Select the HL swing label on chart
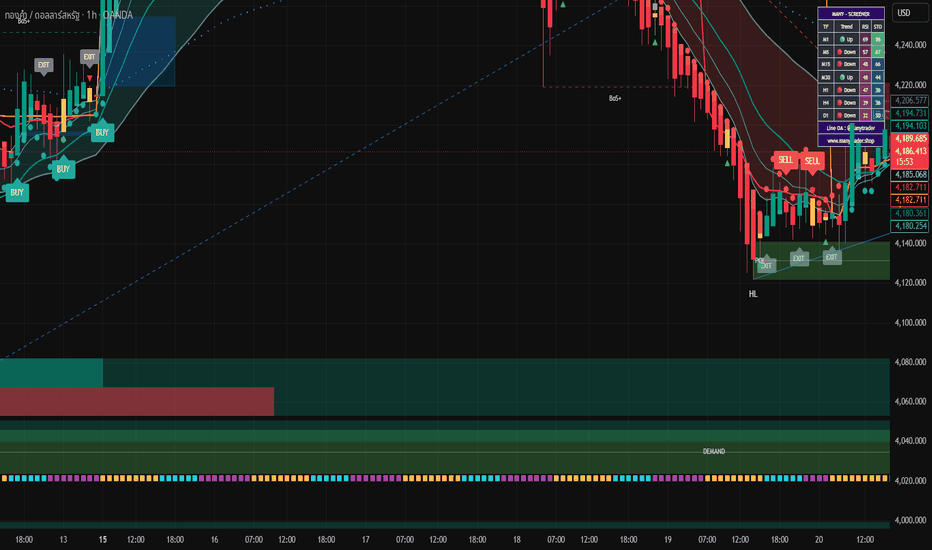This screenshot has height=550, width=932. coord(753,294)
